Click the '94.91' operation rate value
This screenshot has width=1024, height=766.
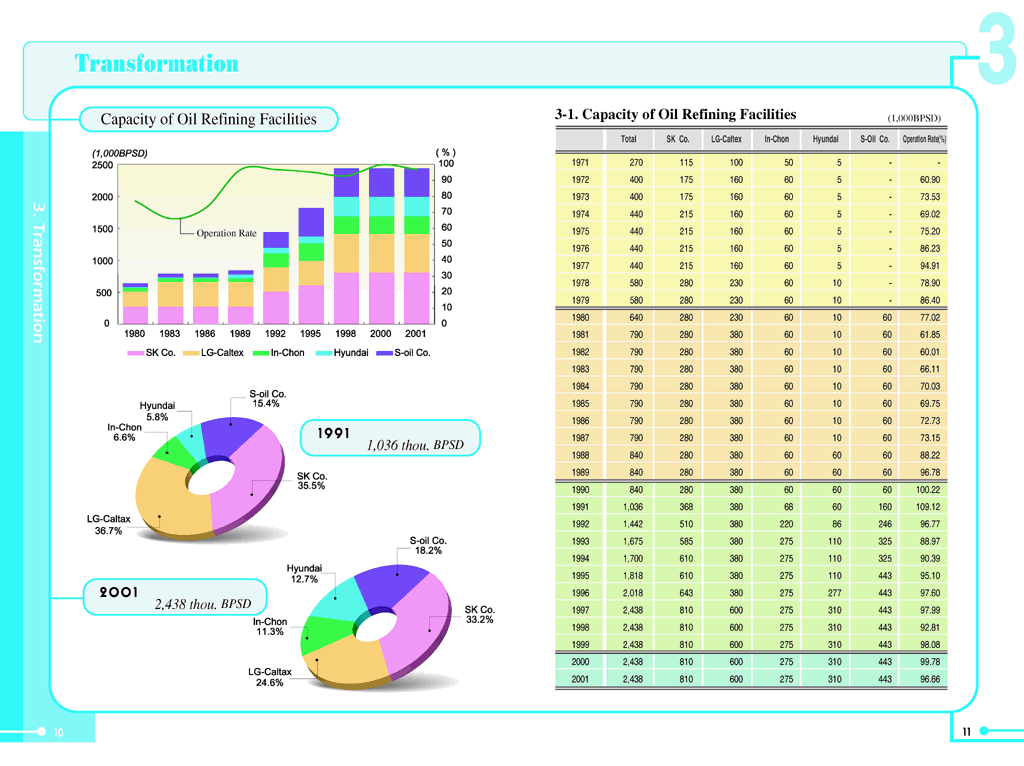click(930, 266)
